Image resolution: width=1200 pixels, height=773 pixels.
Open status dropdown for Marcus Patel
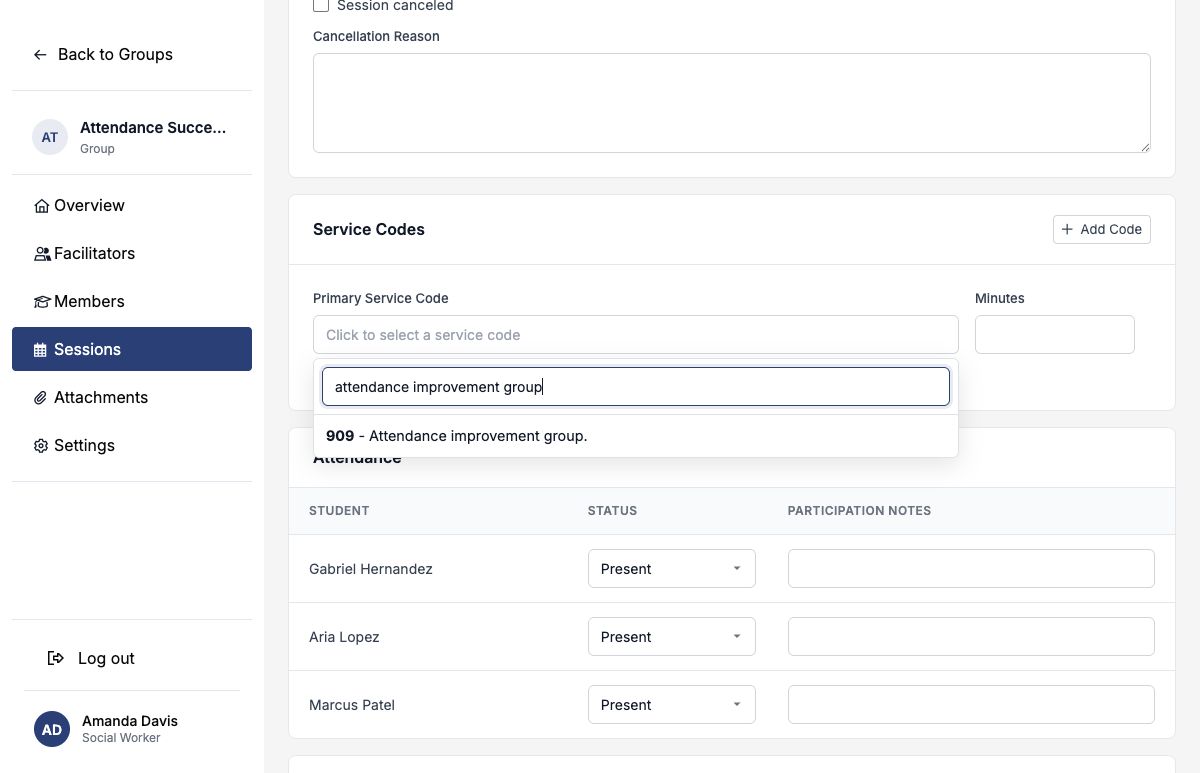pos(672,705)
